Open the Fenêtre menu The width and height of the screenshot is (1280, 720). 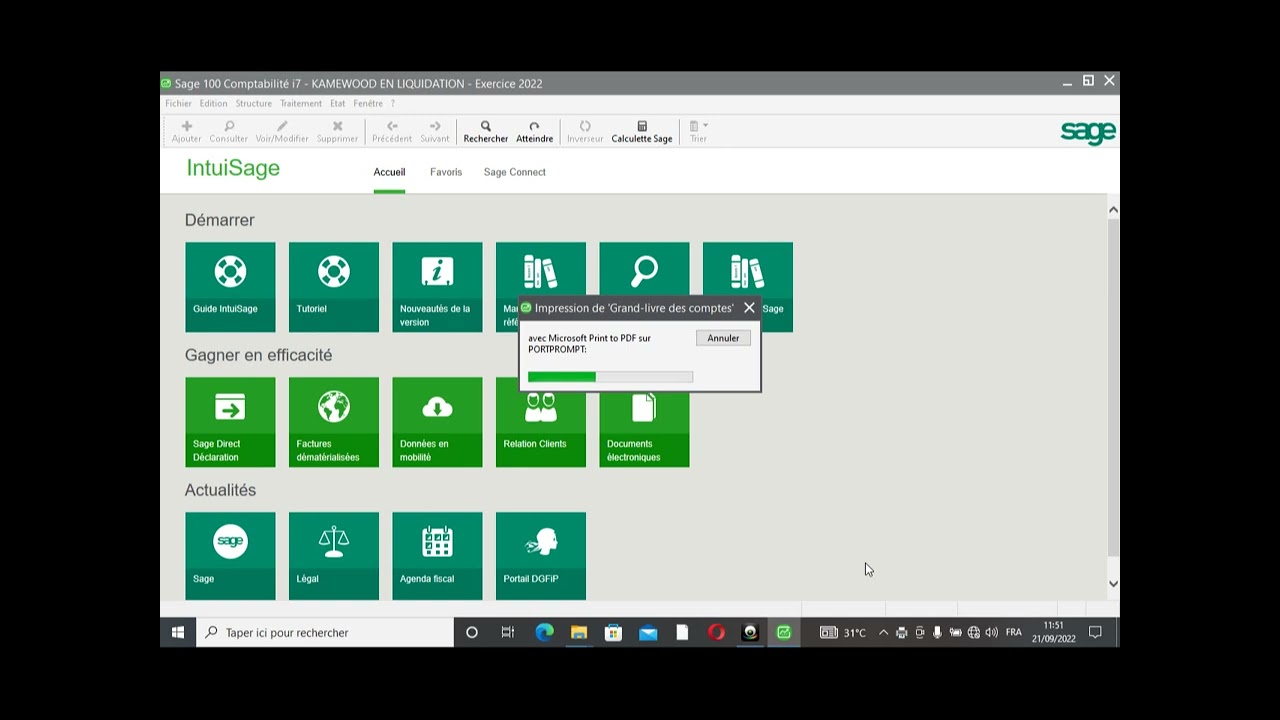click(x=368, y=103)
